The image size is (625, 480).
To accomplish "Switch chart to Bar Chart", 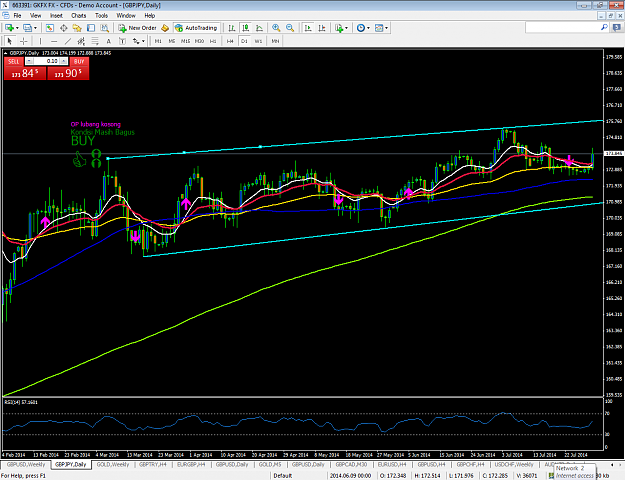I will (232, 28).
